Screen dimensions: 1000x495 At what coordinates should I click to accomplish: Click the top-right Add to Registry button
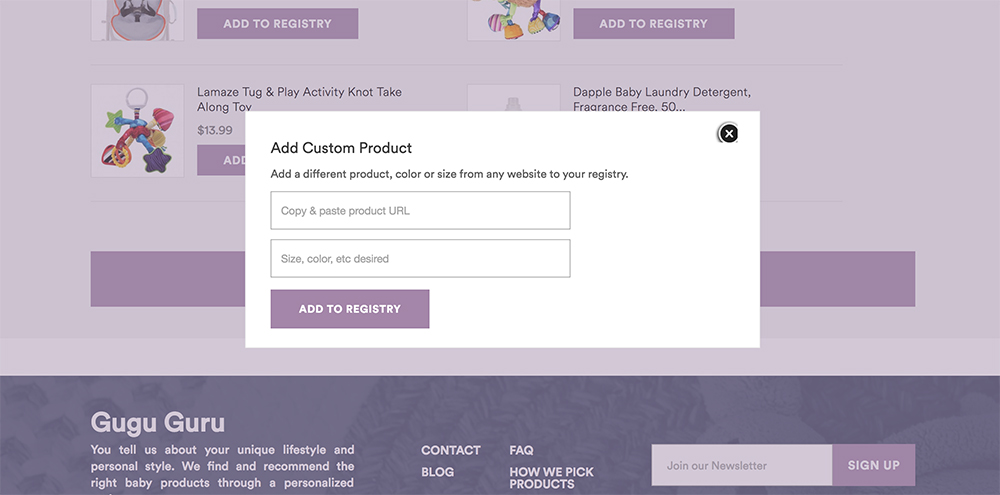point(654,24)
